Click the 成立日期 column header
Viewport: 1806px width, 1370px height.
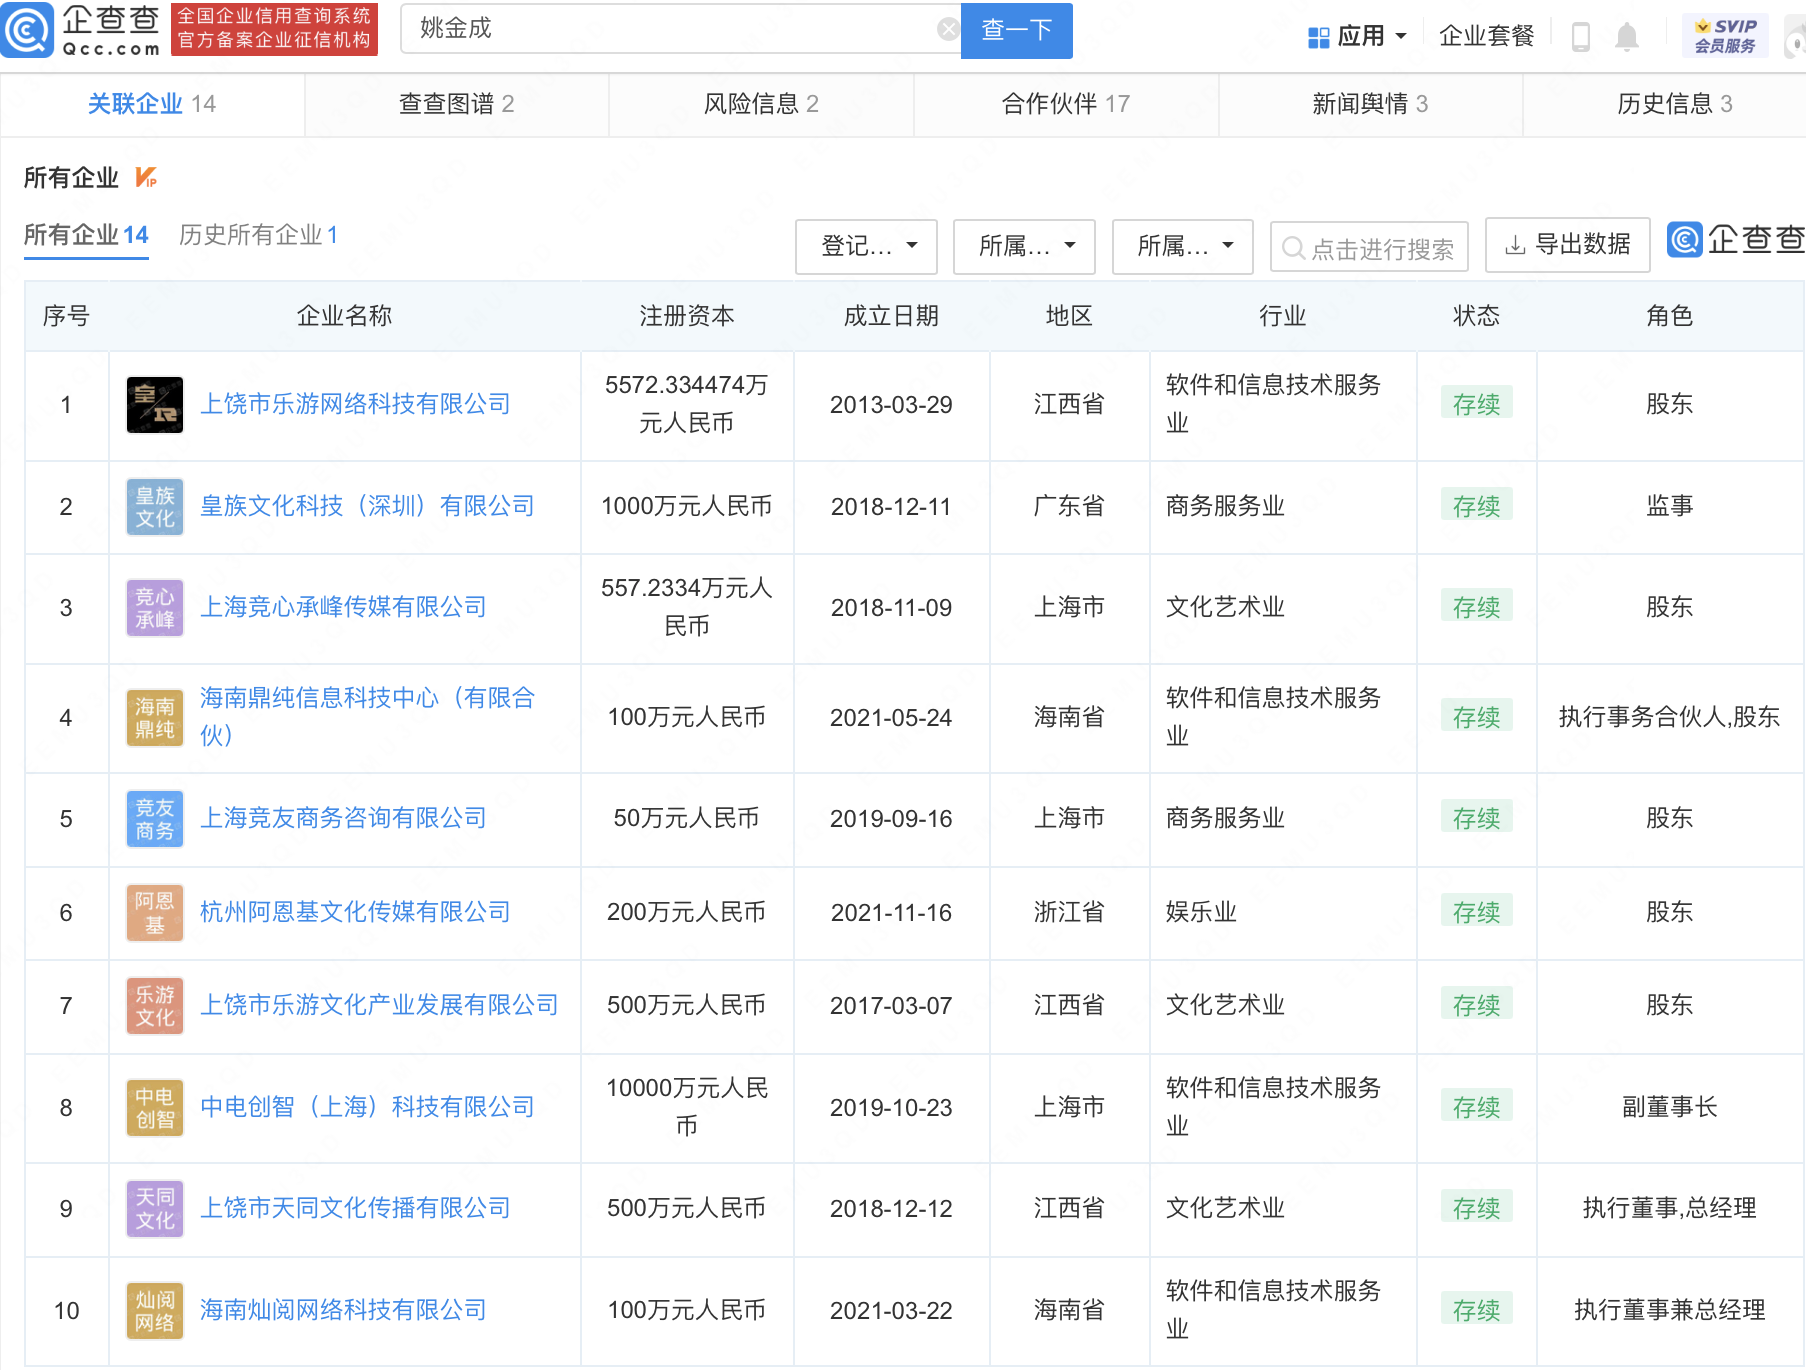click(891, 316)
